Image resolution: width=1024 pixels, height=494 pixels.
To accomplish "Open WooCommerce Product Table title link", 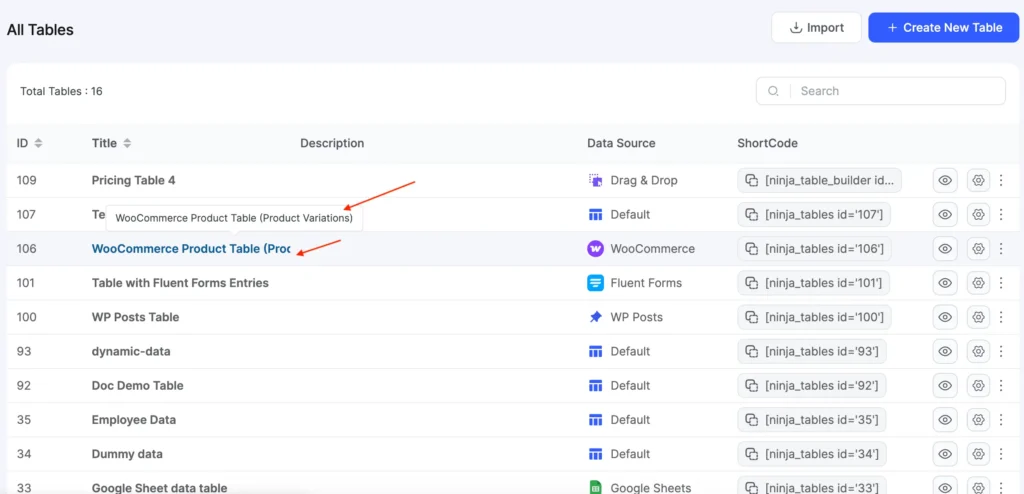I will pyautogui.click(x=191, y=248).
